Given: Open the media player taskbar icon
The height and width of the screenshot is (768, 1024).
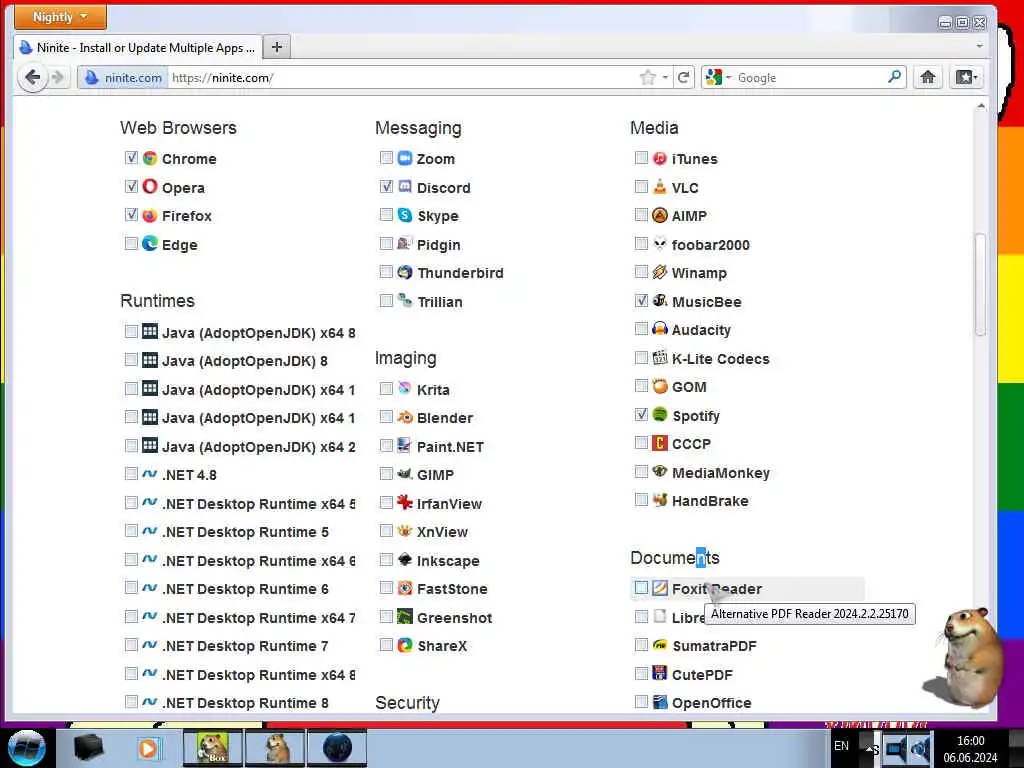Looking at the screenshot, I should [148, 748].
